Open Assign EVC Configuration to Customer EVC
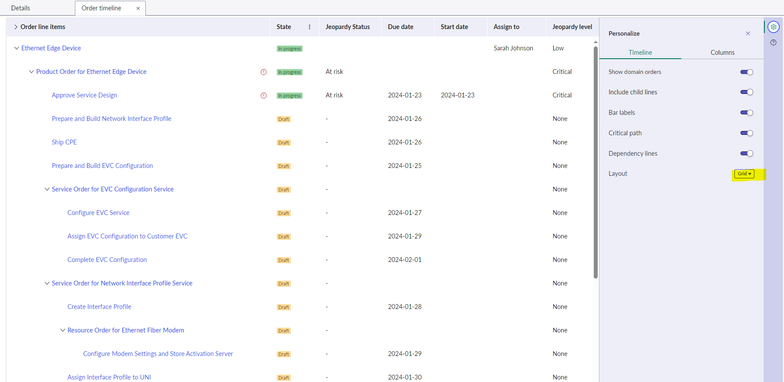Viewport: 784px width, 382px height. click(x=127, y=236)
